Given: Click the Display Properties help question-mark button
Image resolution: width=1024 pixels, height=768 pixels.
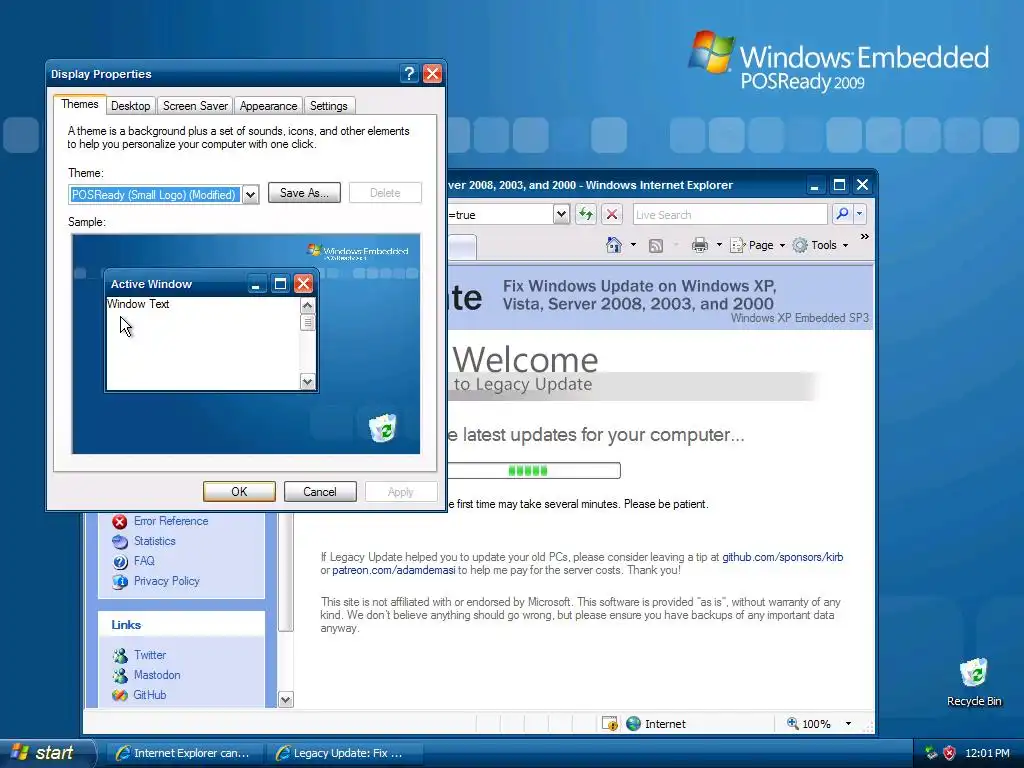Looking at the screenshot, I should (x=409, y=74).
